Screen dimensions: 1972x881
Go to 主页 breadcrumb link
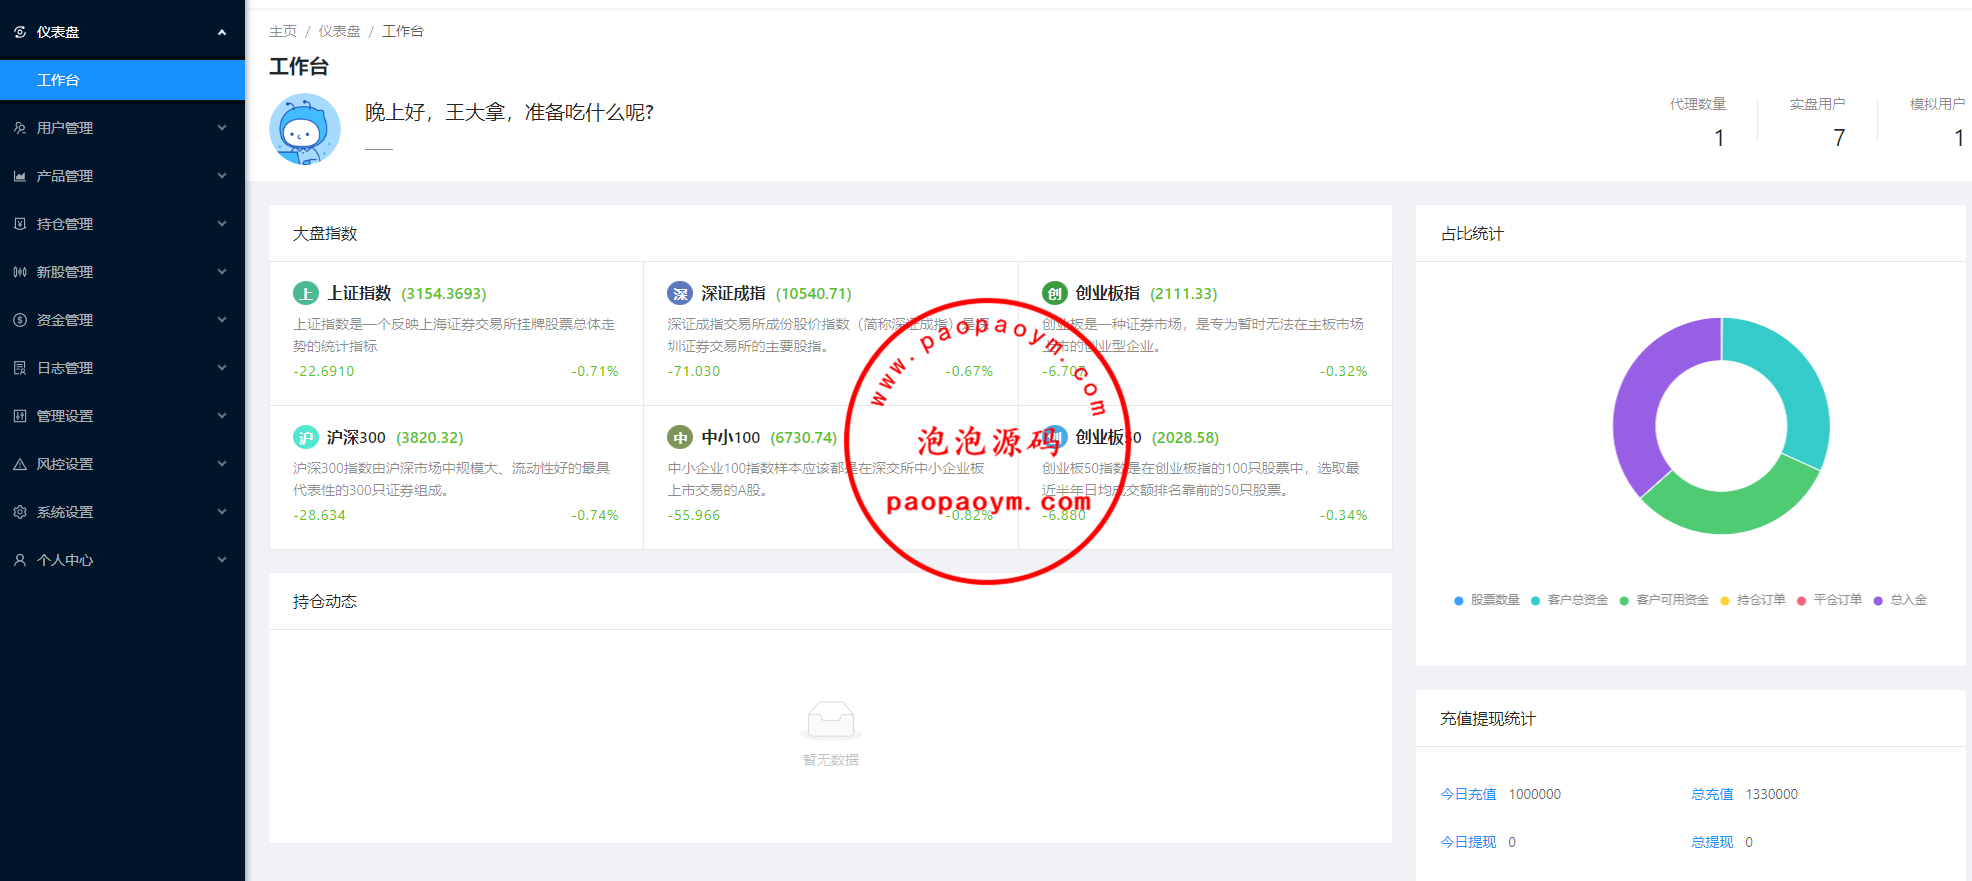click(283, 31)
